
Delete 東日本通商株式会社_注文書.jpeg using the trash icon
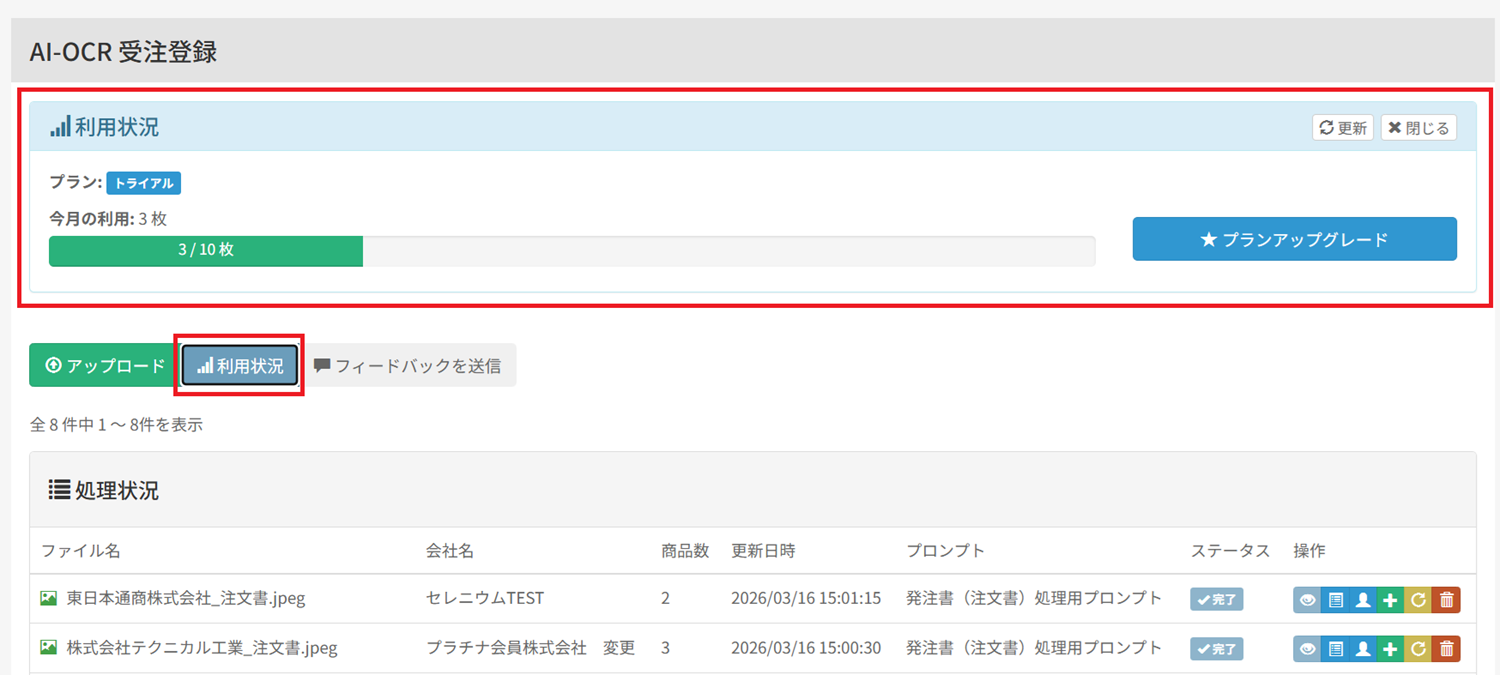(x=1446, y=599)
